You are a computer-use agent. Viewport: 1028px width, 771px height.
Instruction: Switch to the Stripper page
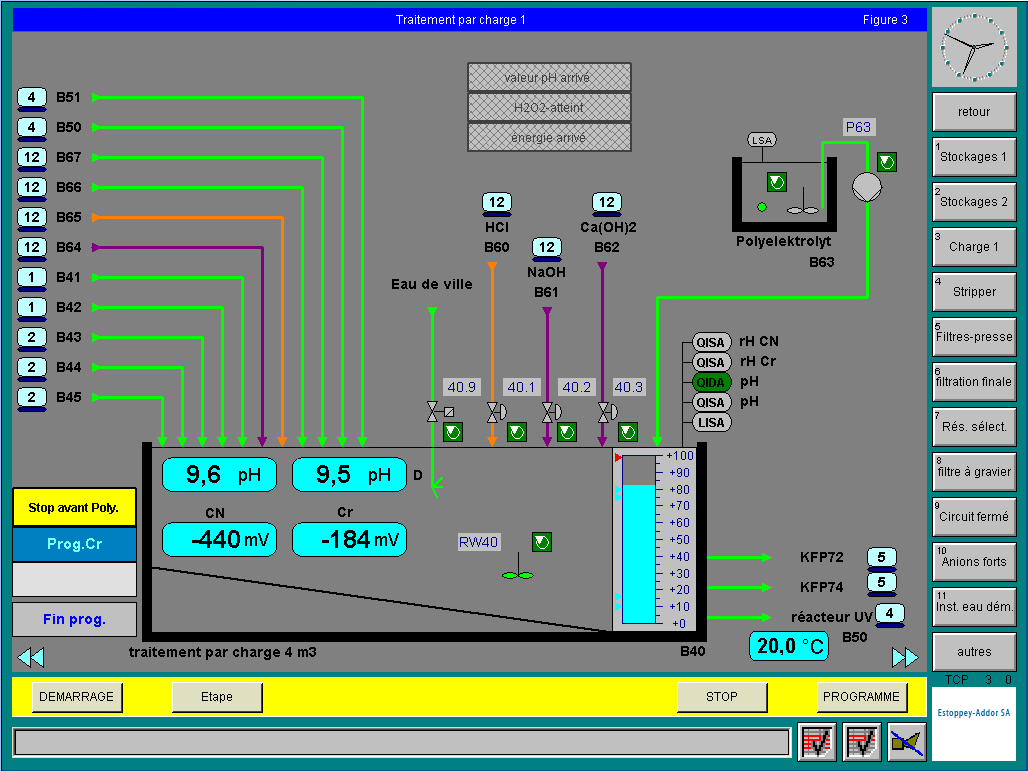click(973, 292)
